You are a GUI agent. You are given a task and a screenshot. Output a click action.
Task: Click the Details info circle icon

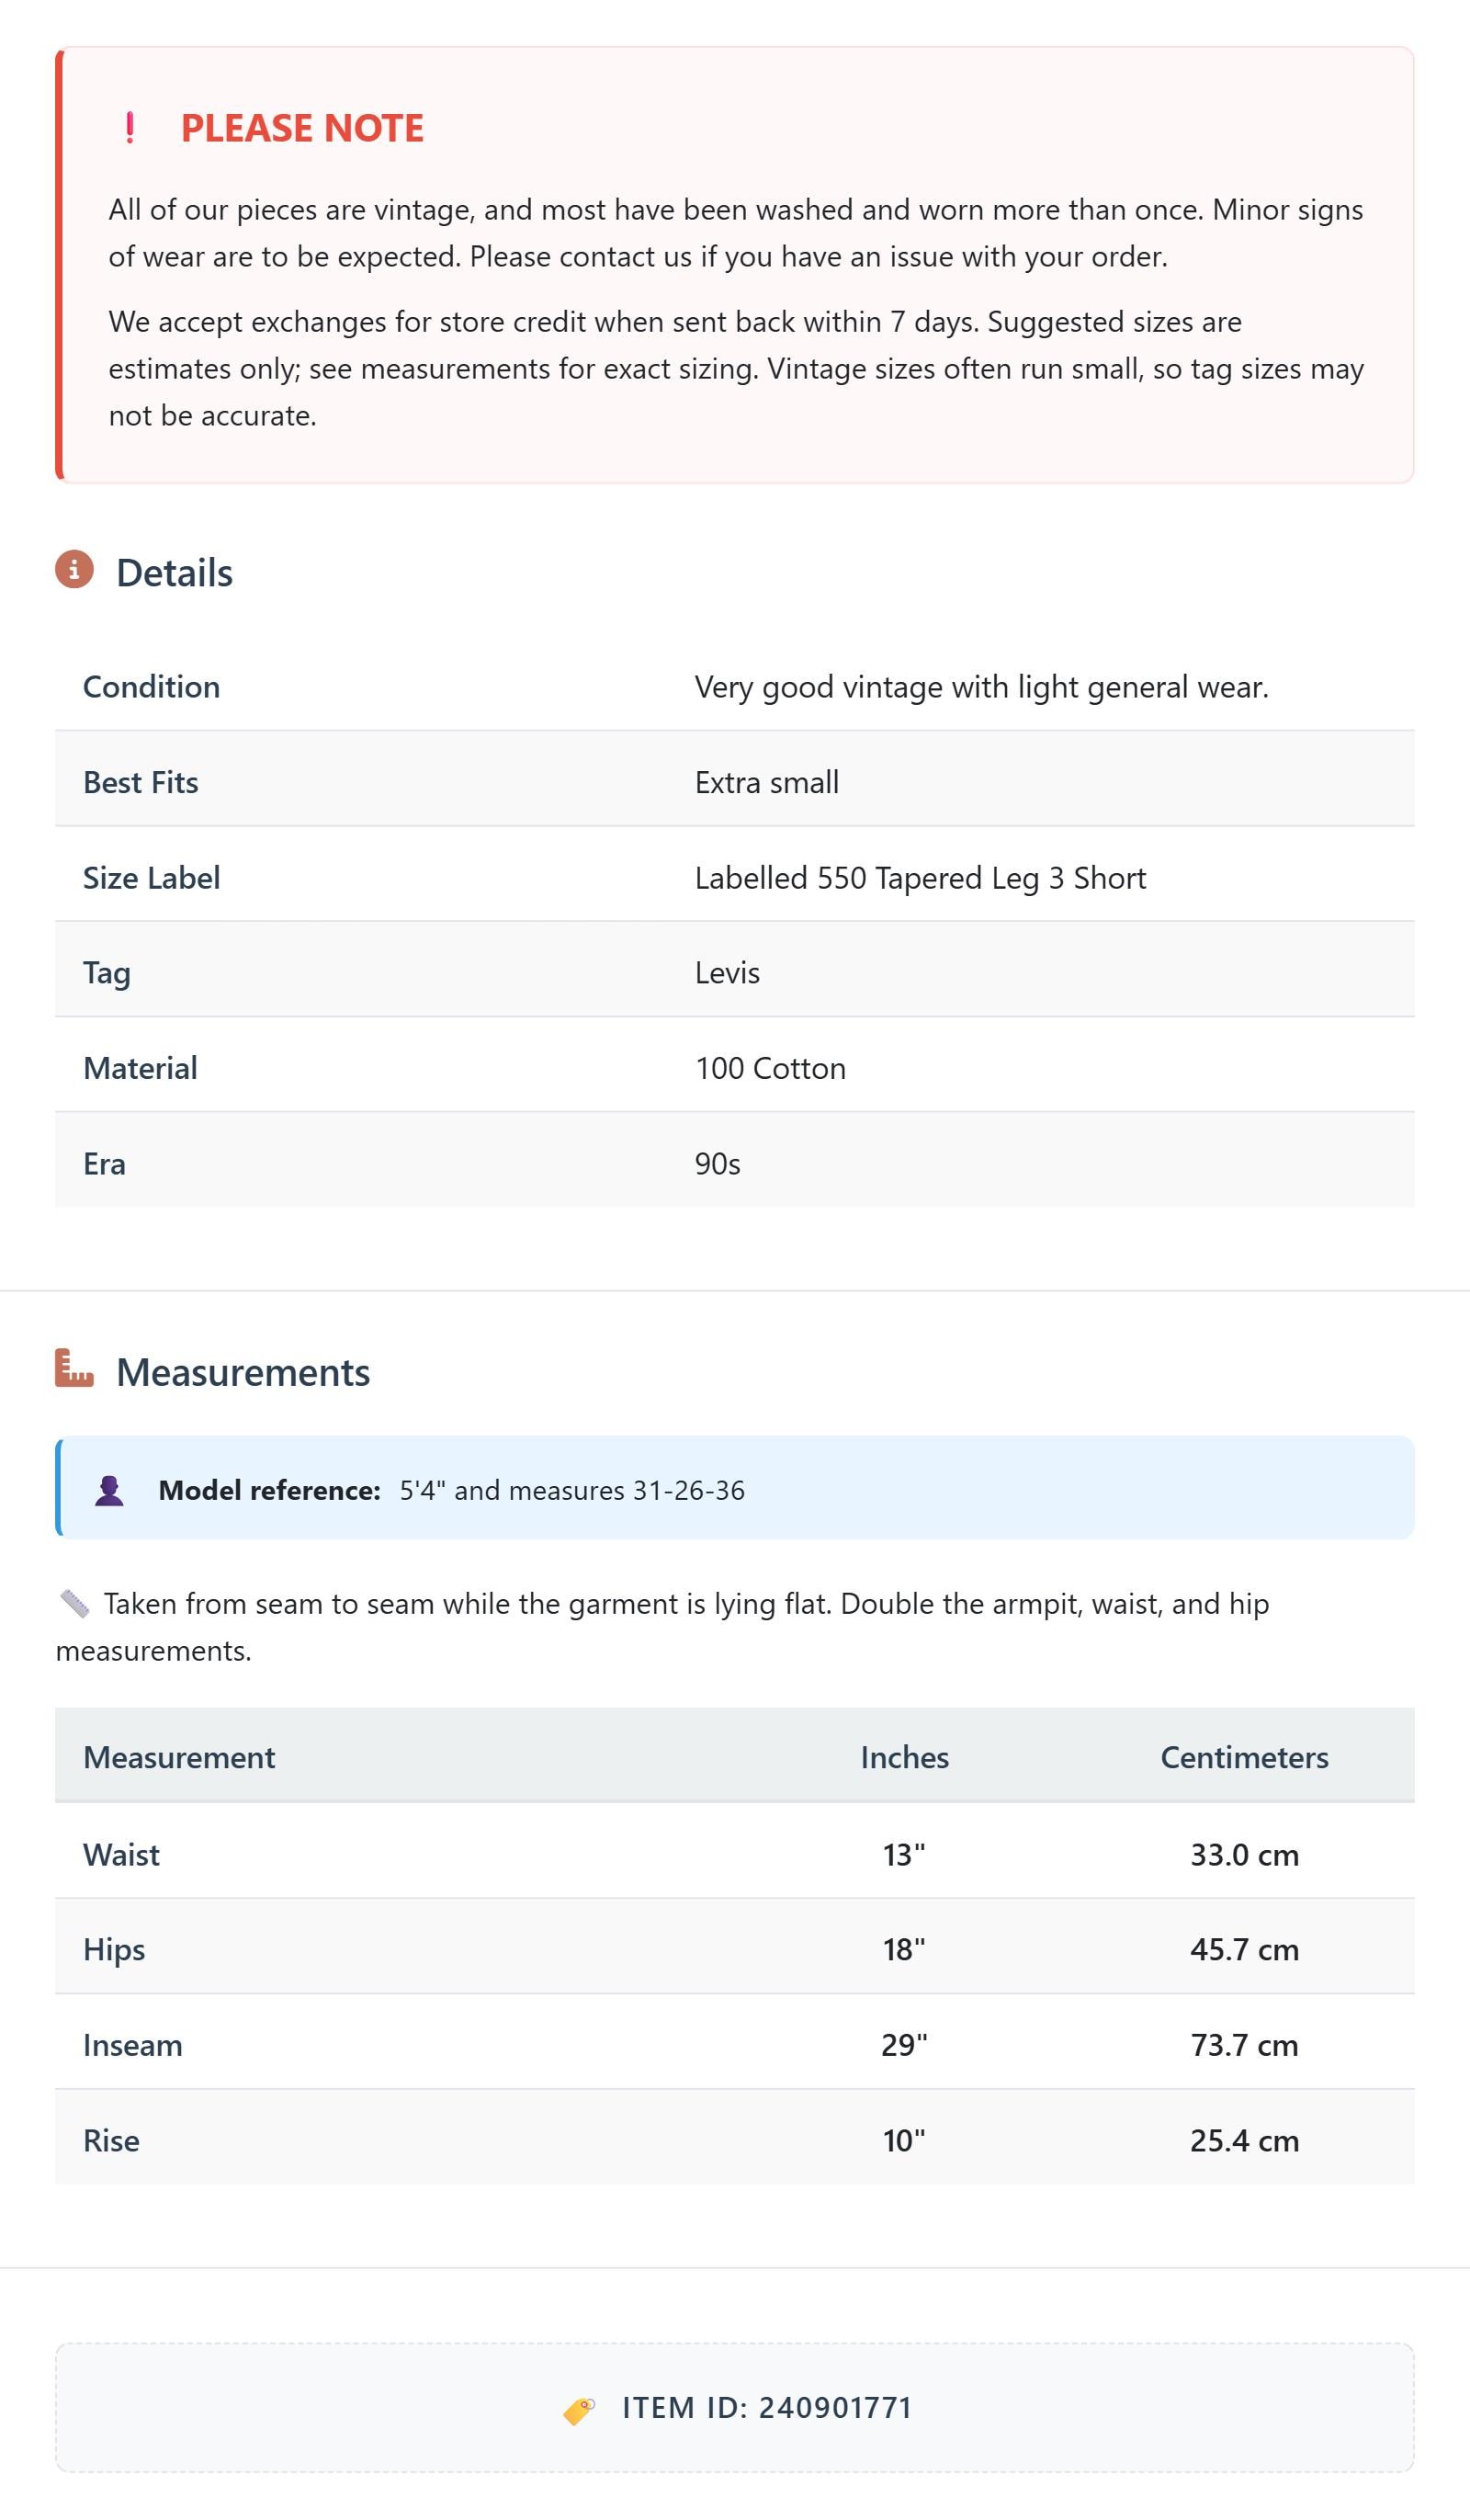(74, 570)
